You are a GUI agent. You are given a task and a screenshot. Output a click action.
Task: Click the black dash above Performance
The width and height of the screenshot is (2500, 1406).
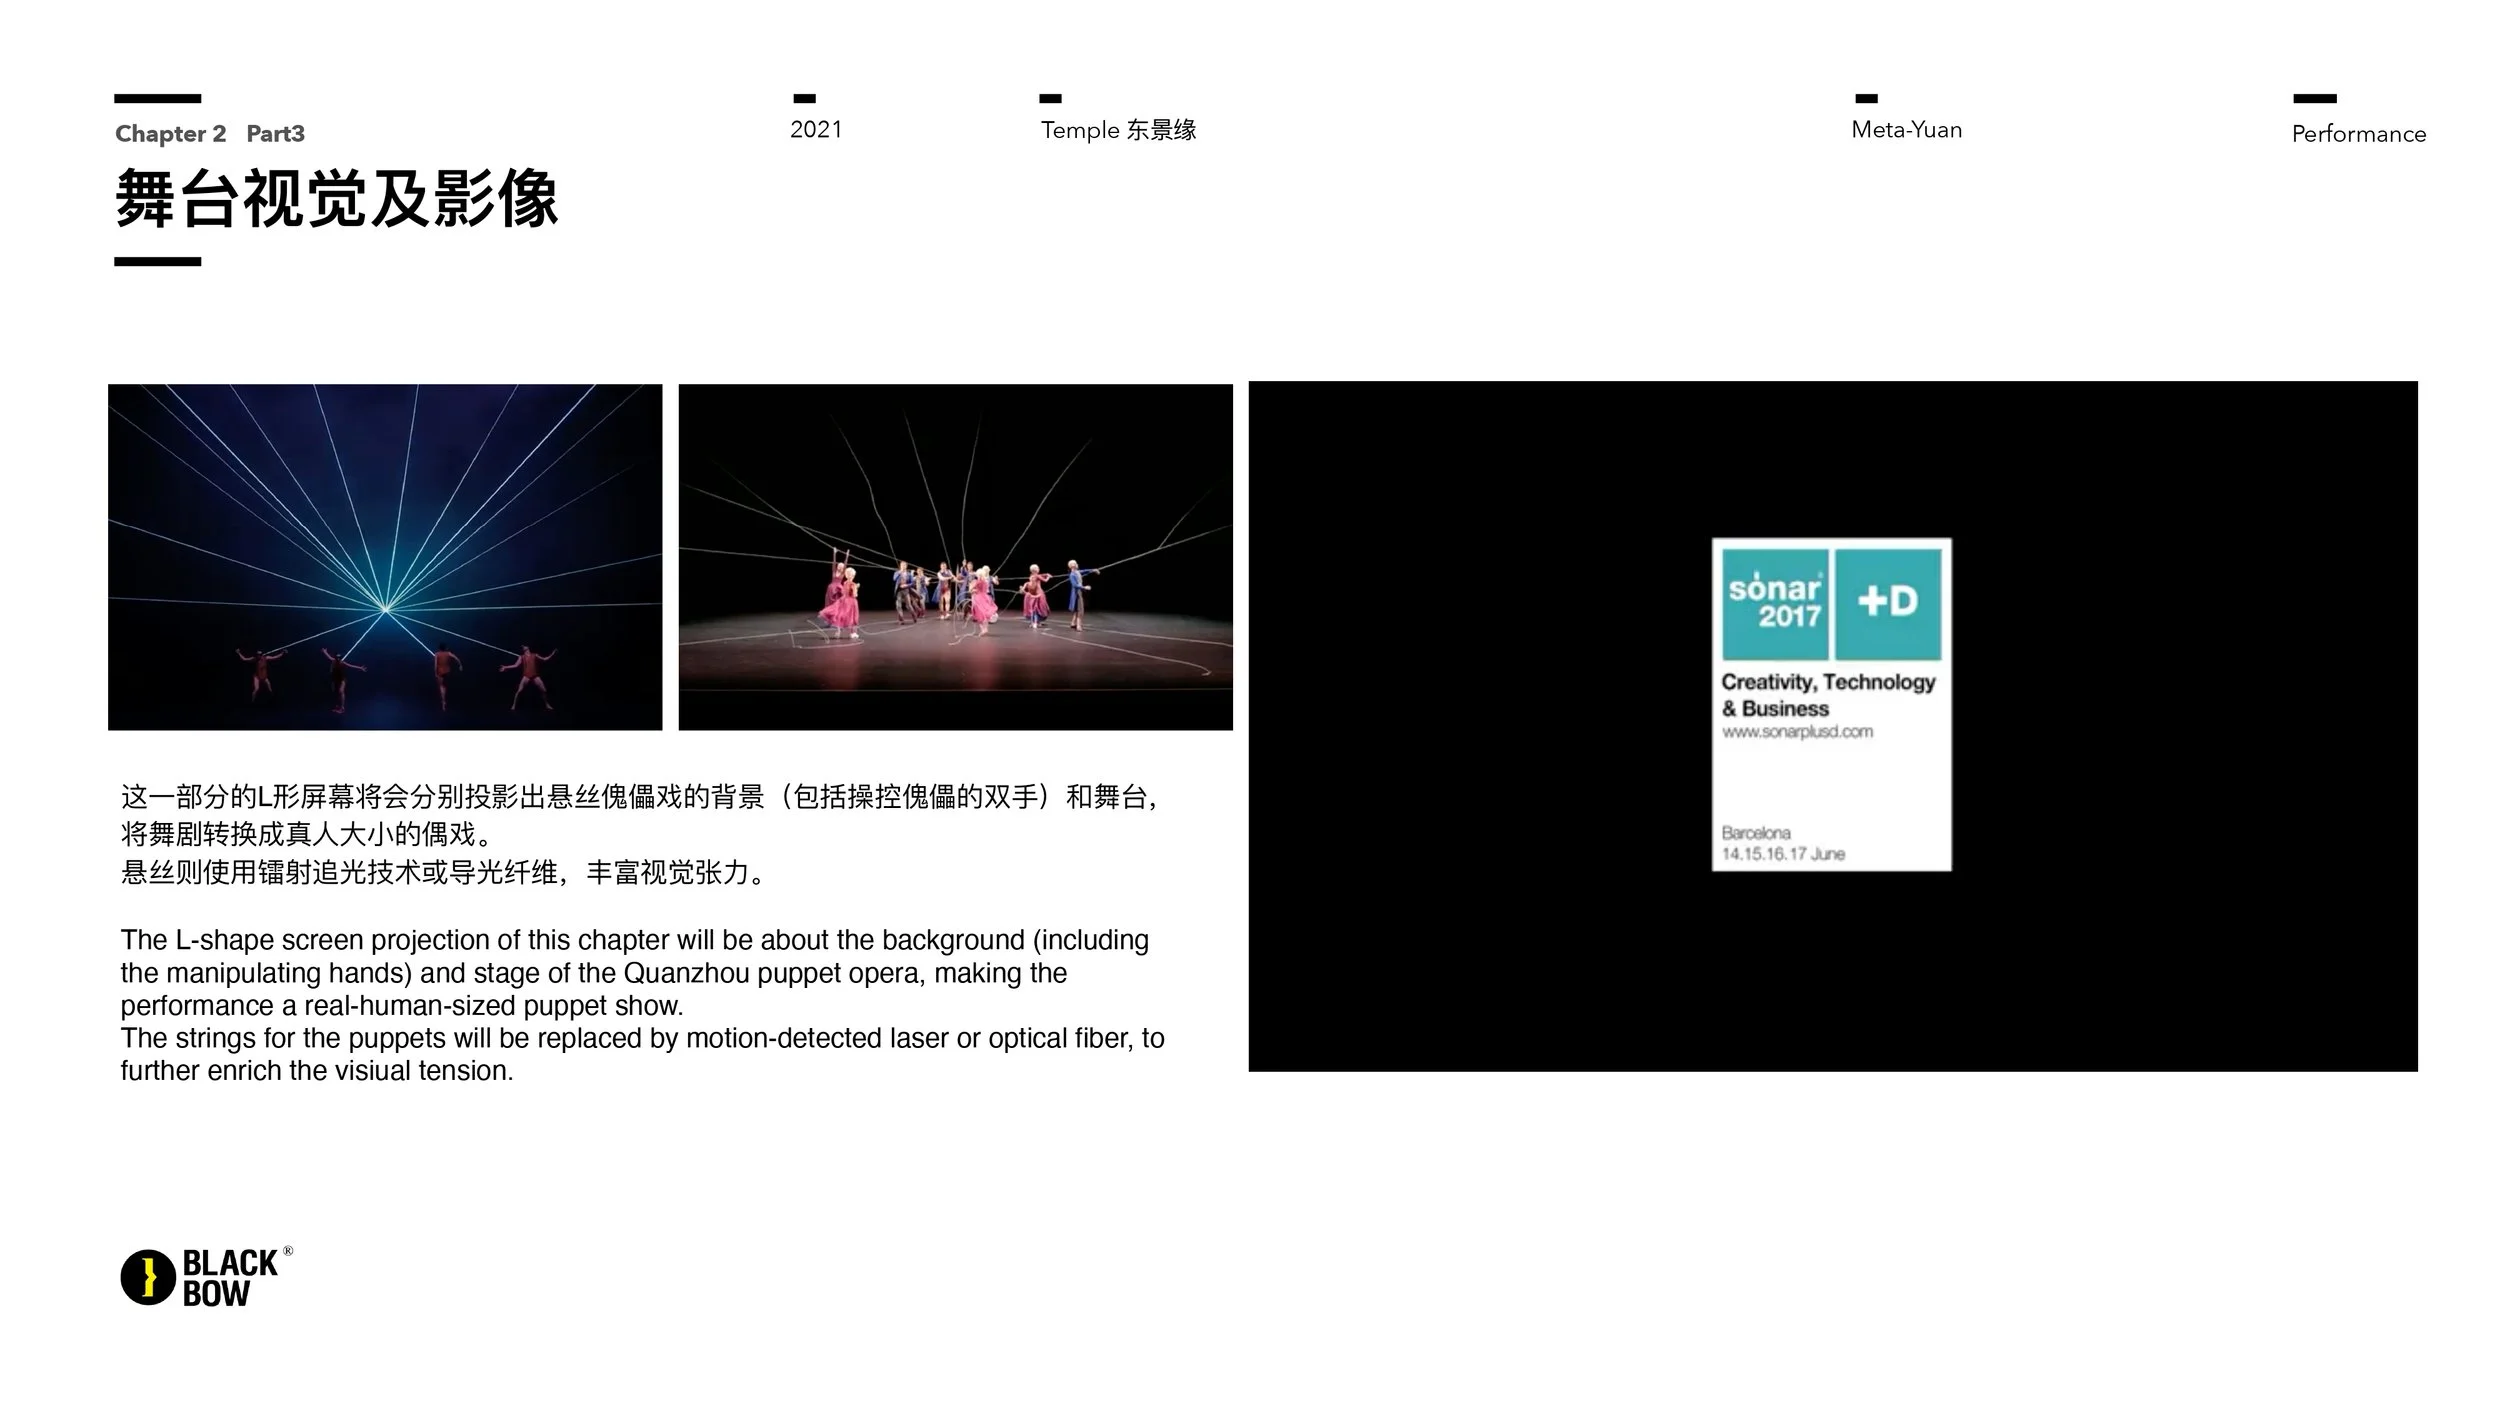(2314, 98)
